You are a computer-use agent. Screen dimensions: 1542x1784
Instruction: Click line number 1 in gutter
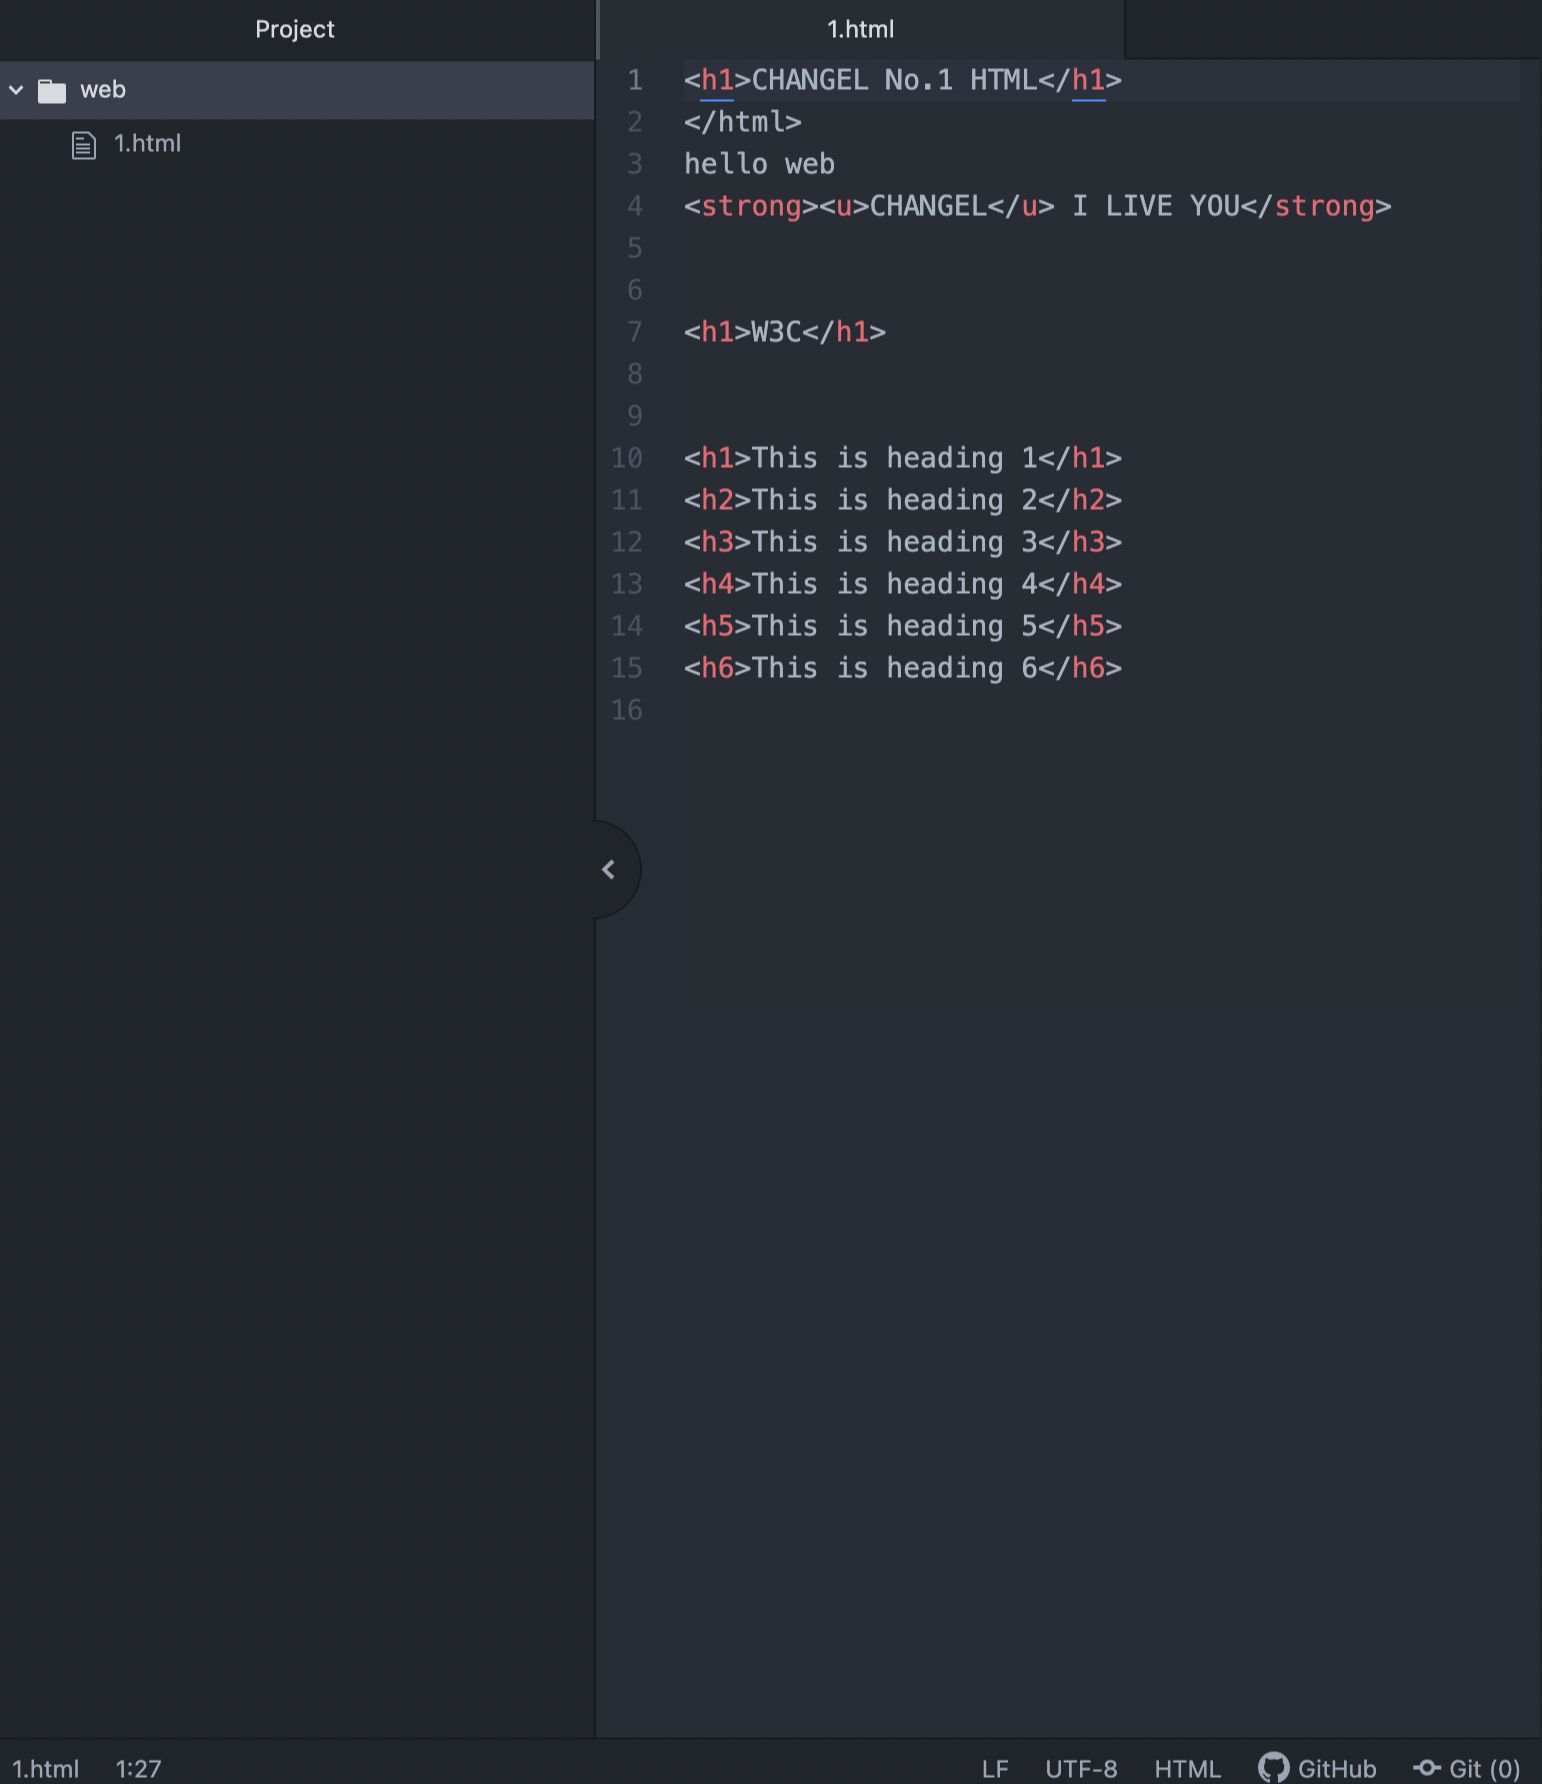coord(635,80)
